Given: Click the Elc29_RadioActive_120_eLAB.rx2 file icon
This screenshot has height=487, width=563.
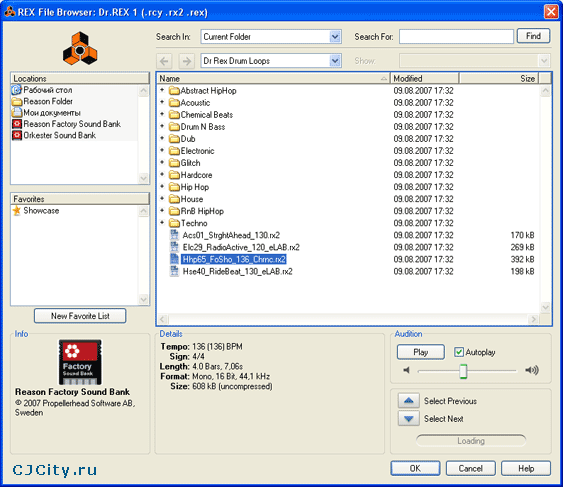Looking at the screenshot, I should (174, 247).
